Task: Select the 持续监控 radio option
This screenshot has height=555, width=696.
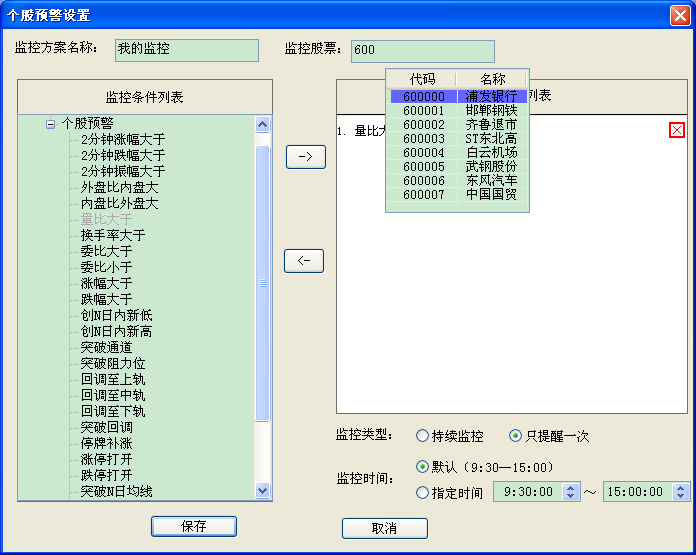Action: (422, 436)
